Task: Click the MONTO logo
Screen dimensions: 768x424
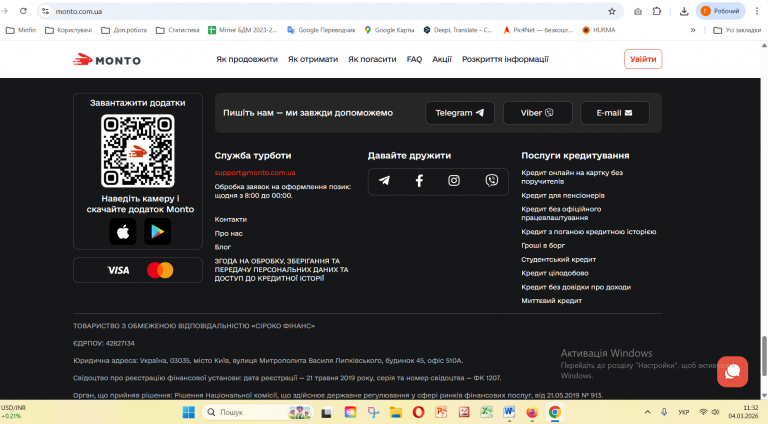Action: 107,60
